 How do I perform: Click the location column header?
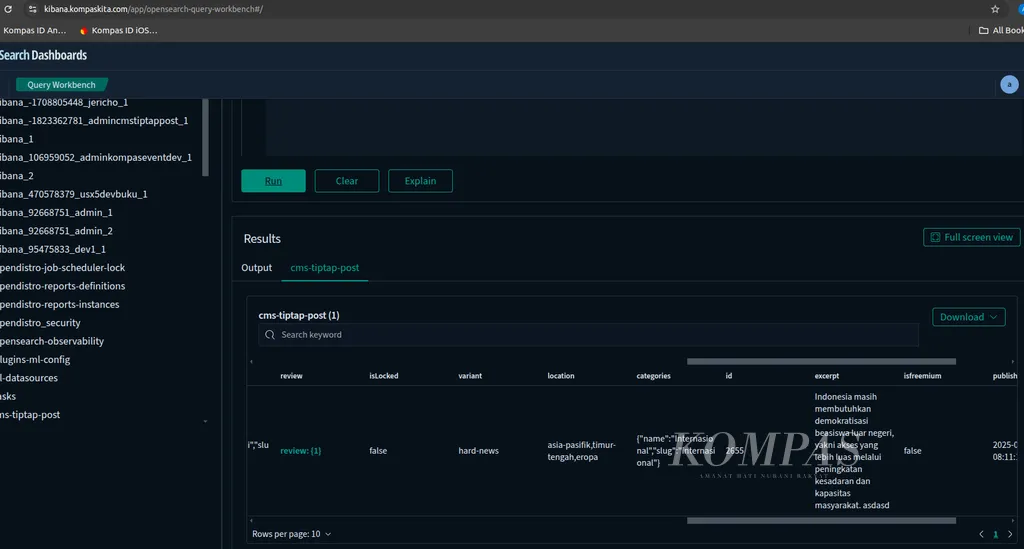coord(561,376)
